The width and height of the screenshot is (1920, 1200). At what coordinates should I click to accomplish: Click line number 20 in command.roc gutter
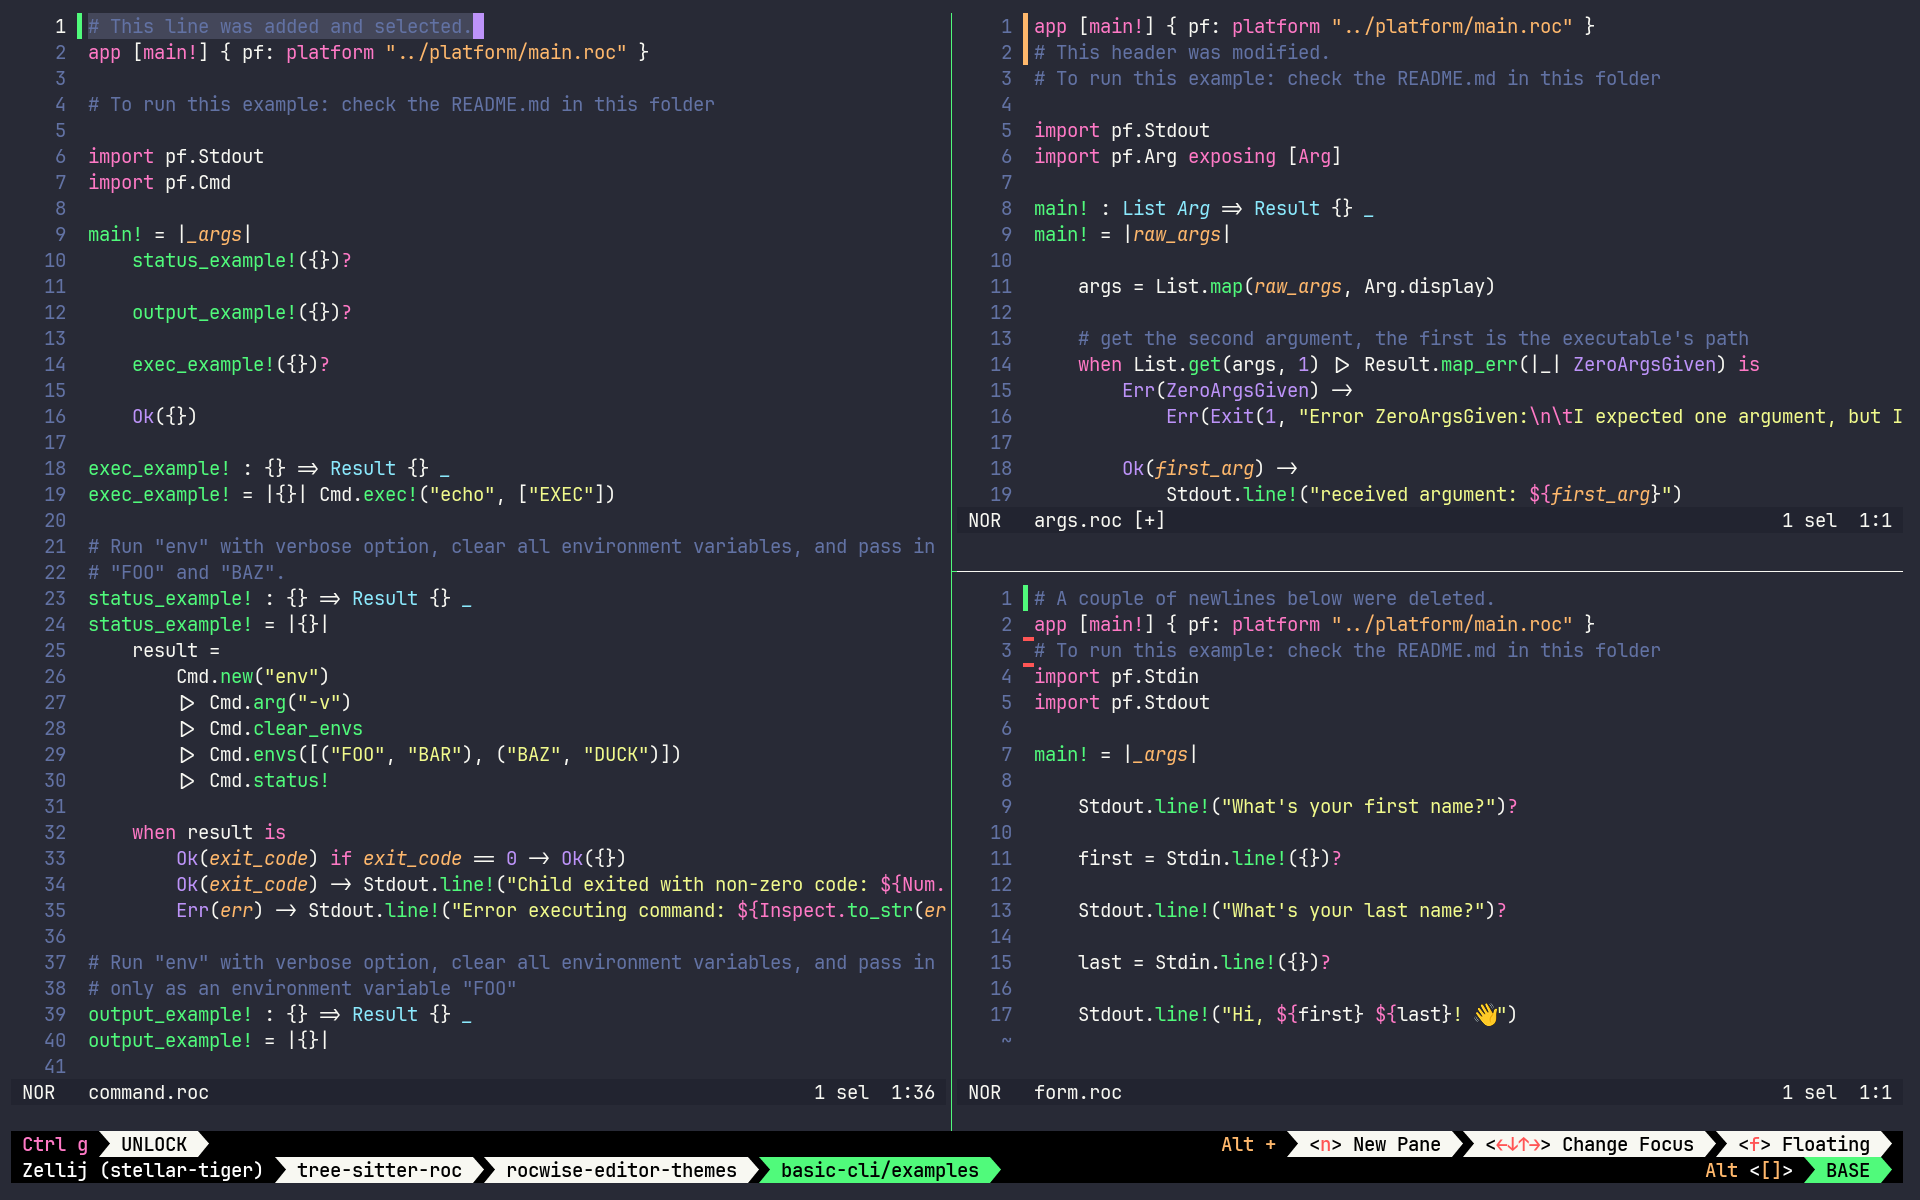(x=55, y=520)
